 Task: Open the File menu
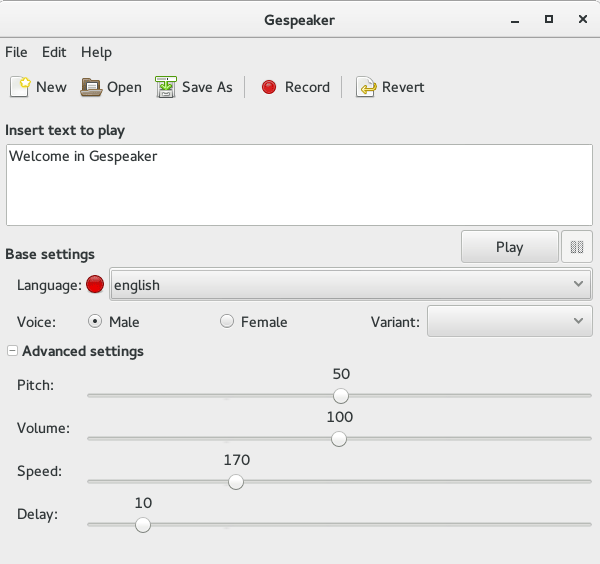point(17,52)
